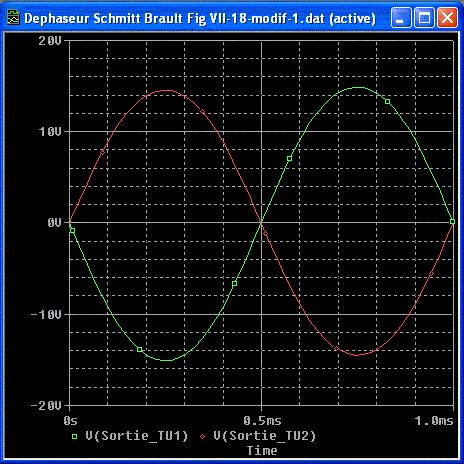Click the 20V y-axis label

pos(50,41)
